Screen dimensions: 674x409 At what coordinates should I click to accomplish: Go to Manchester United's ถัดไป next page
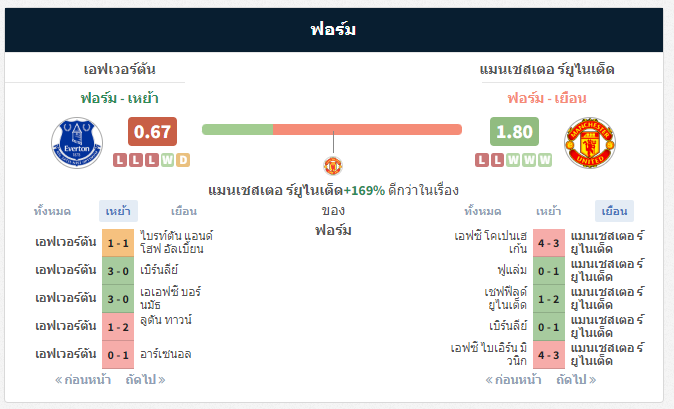tap(576, 380)
